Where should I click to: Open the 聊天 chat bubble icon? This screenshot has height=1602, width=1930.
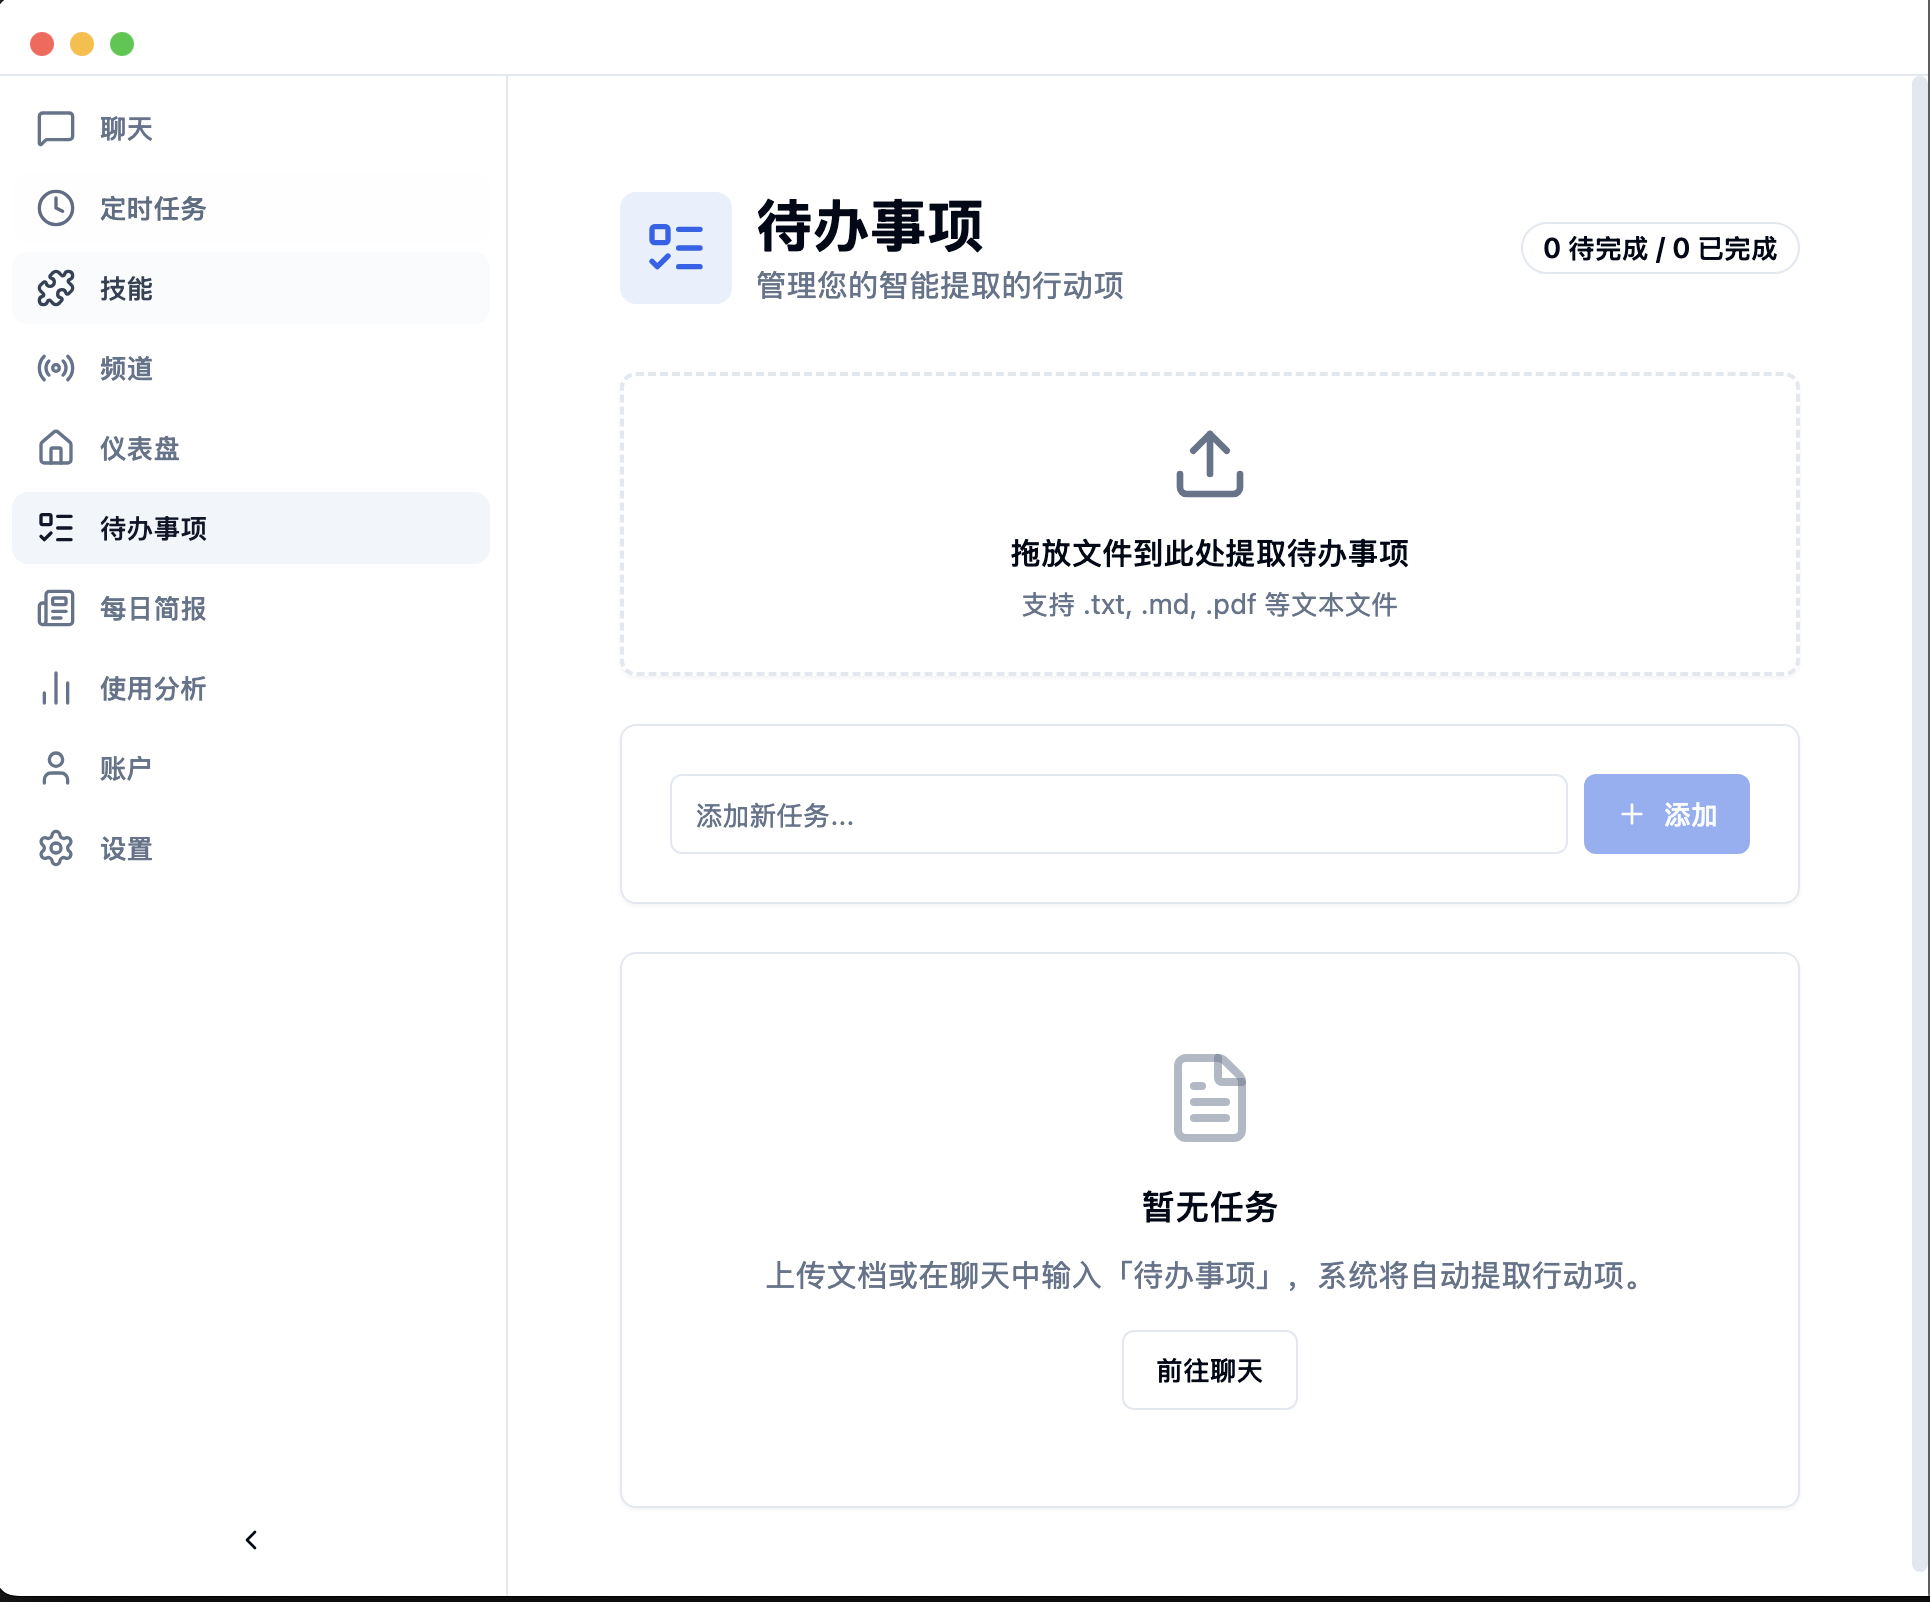(x=55, y=128)
